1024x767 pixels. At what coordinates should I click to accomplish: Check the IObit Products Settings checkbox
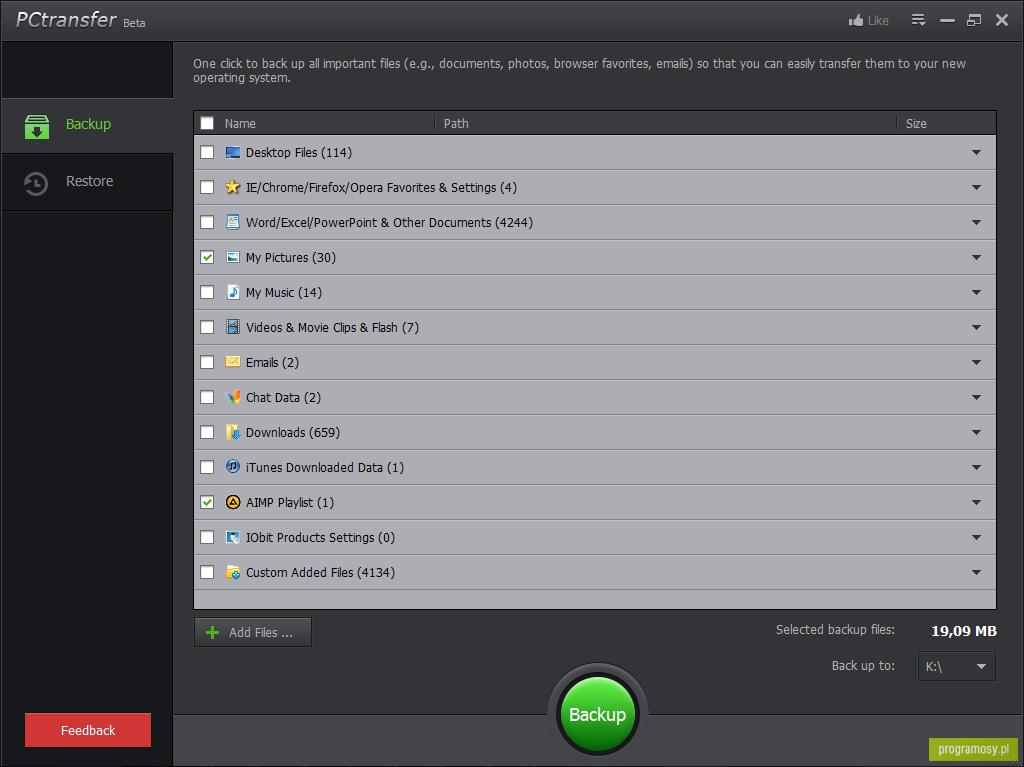click(207, 537)
